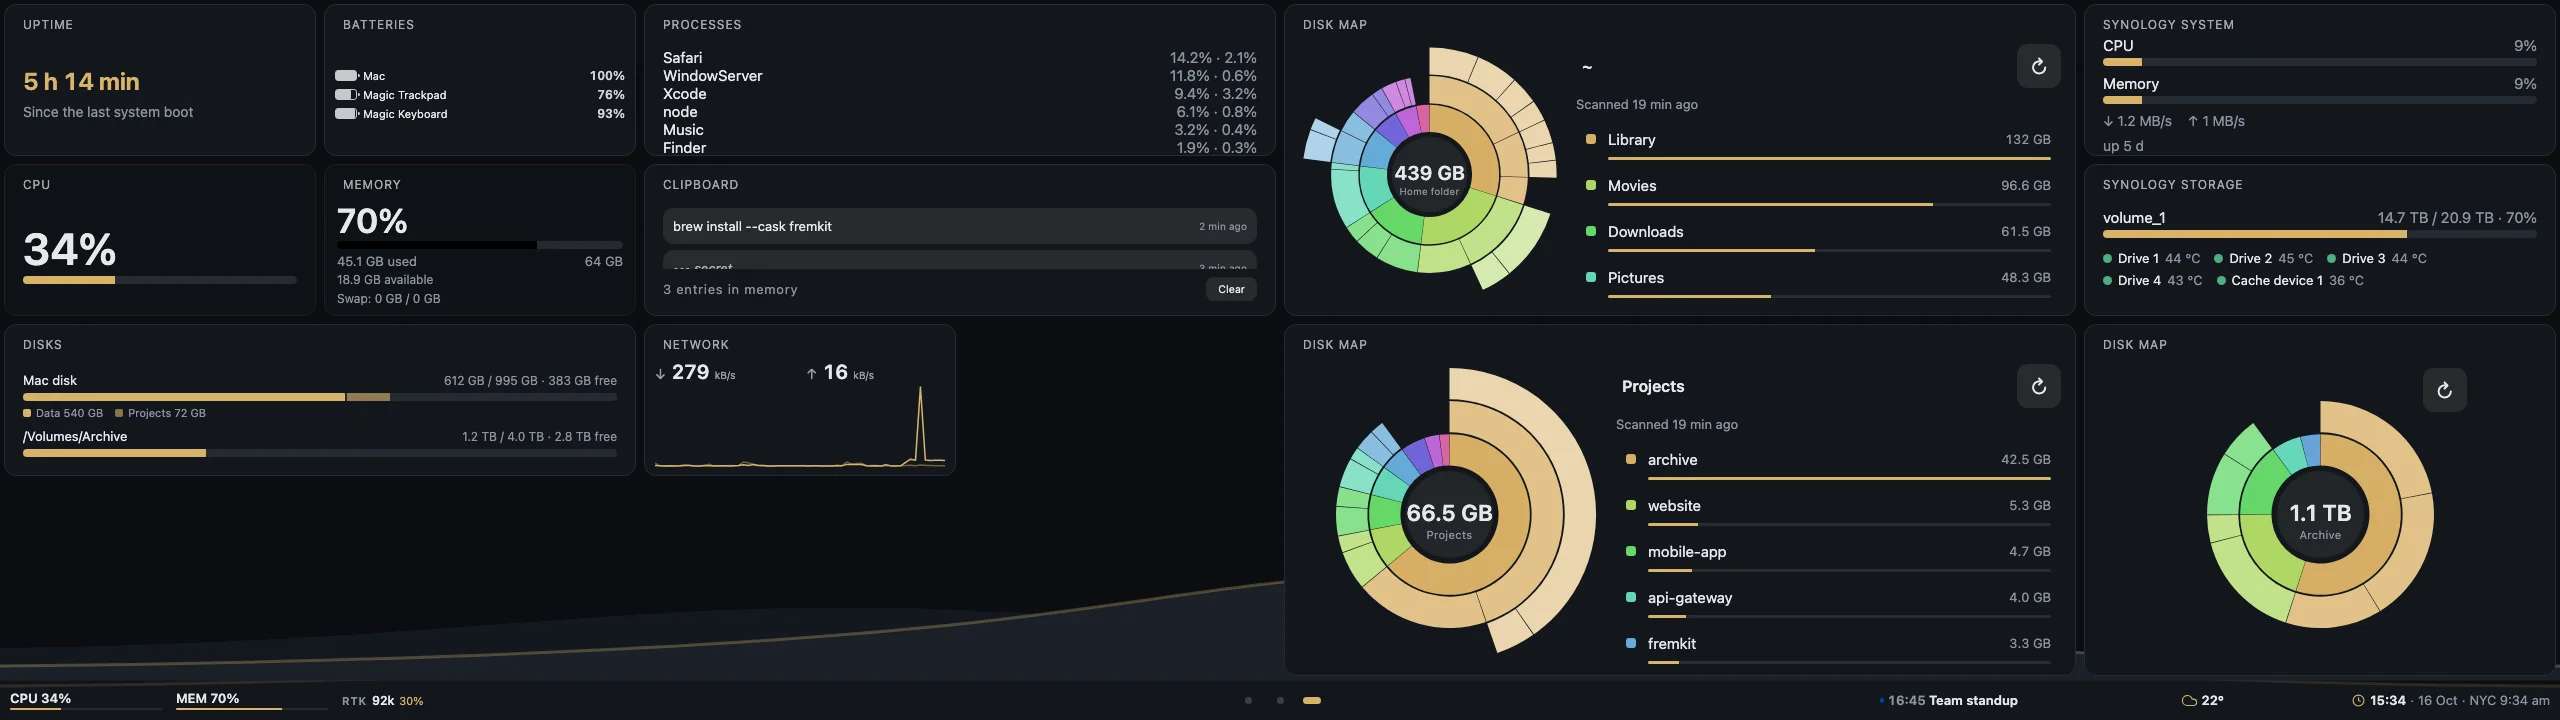The image size is (2560, 720).
Task: Click the Synology CPU 9% bar
Action: coord(2319,62)
